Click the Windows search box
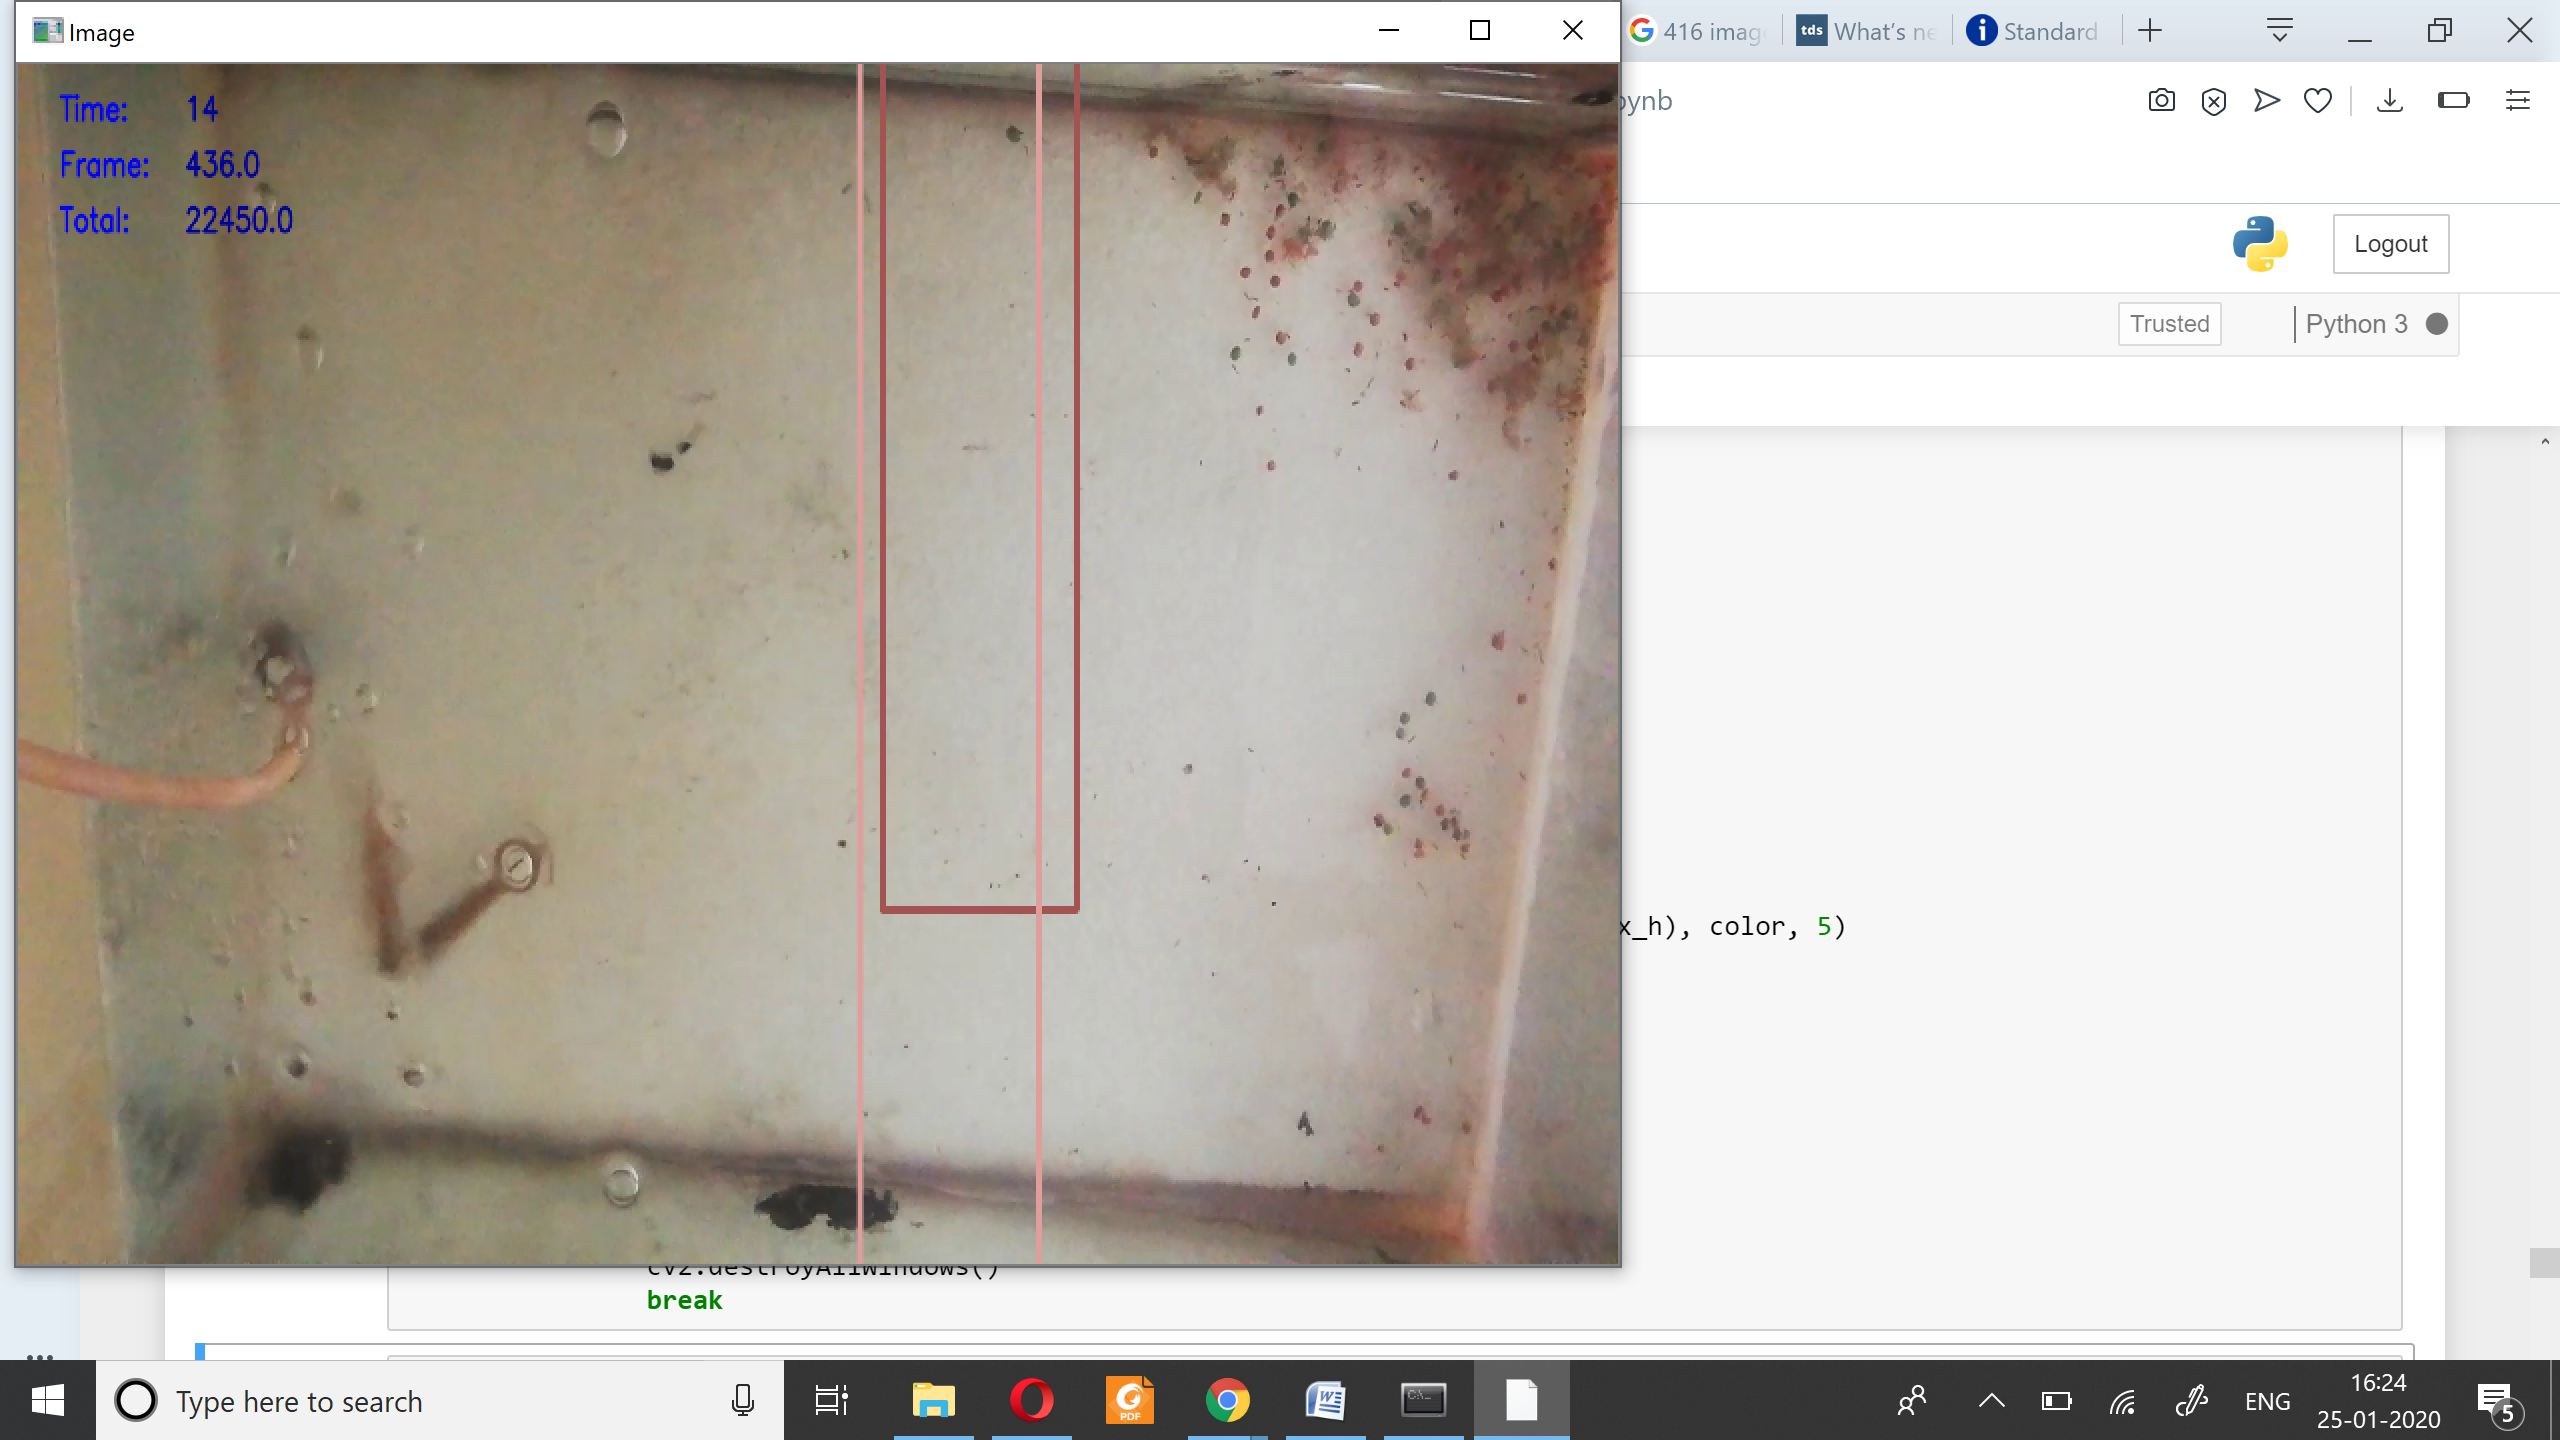 tap(400, 1400)
